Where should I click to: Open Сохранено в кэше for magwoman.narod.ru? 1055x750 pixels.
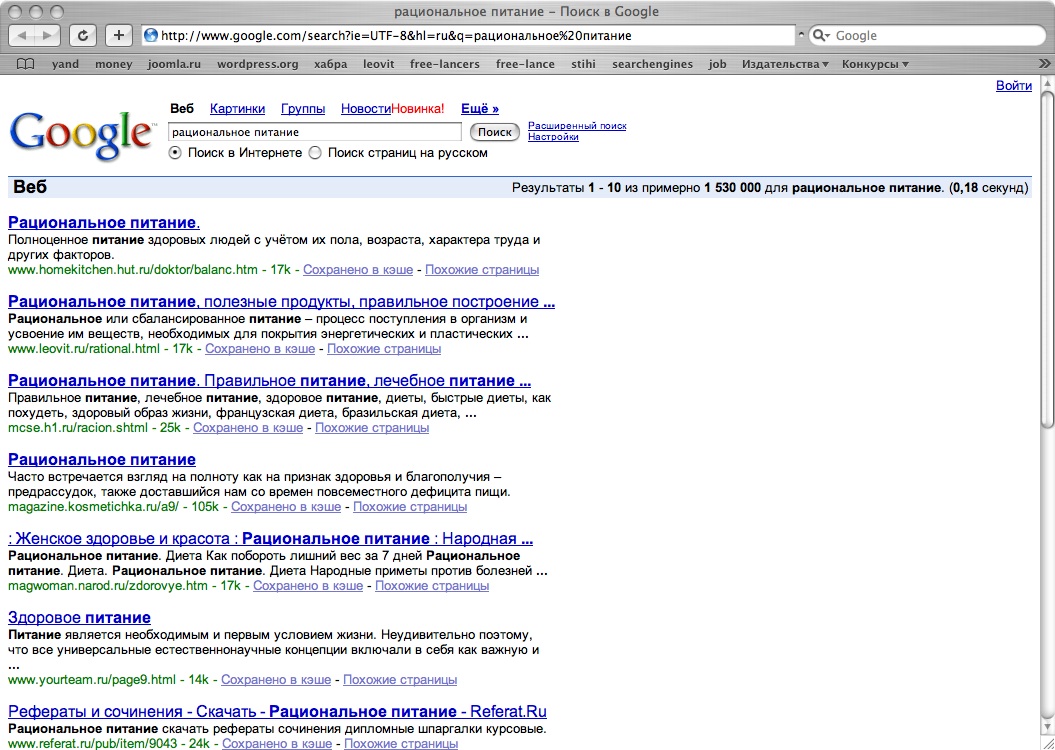click(x=308, y=586)
